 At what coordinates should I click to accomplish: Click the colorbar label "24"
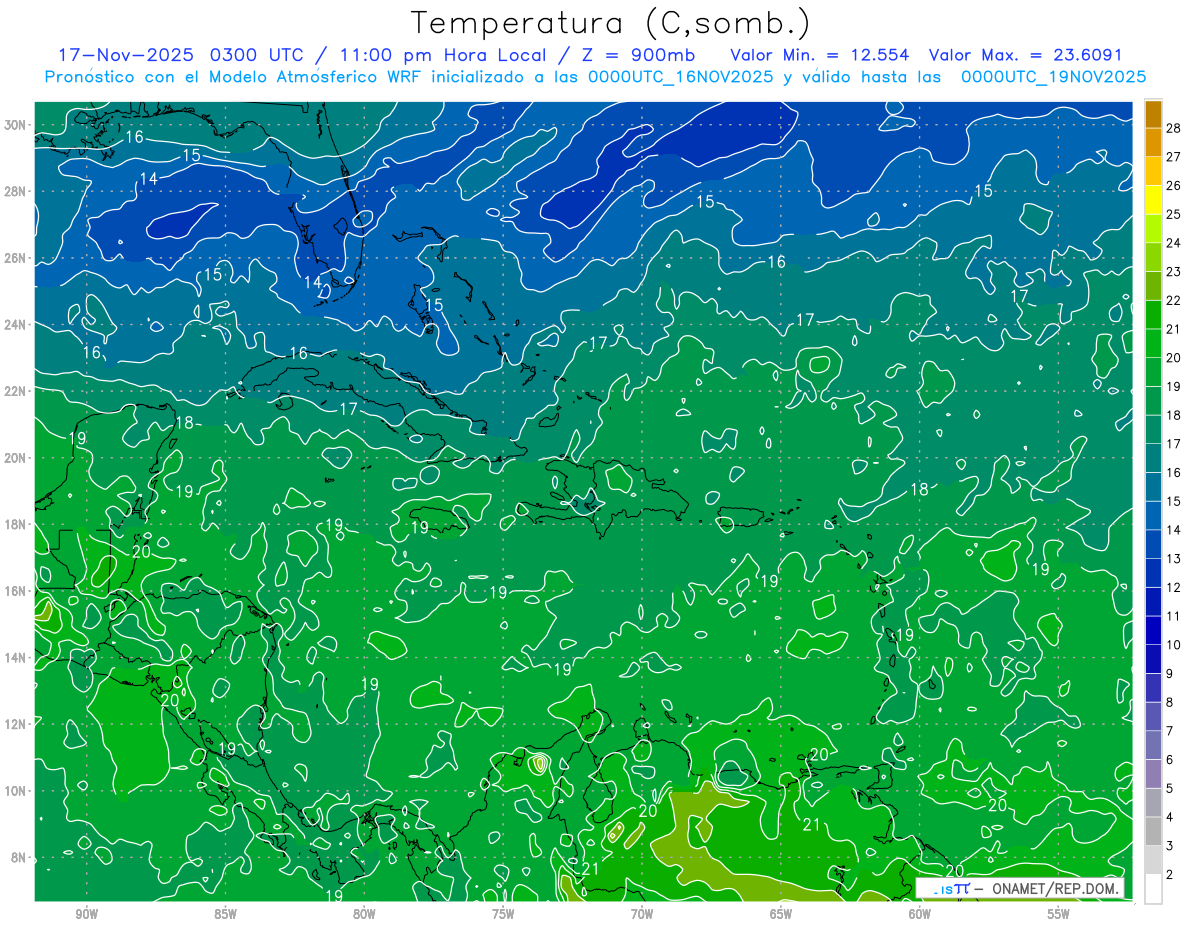pos(1174,242)
